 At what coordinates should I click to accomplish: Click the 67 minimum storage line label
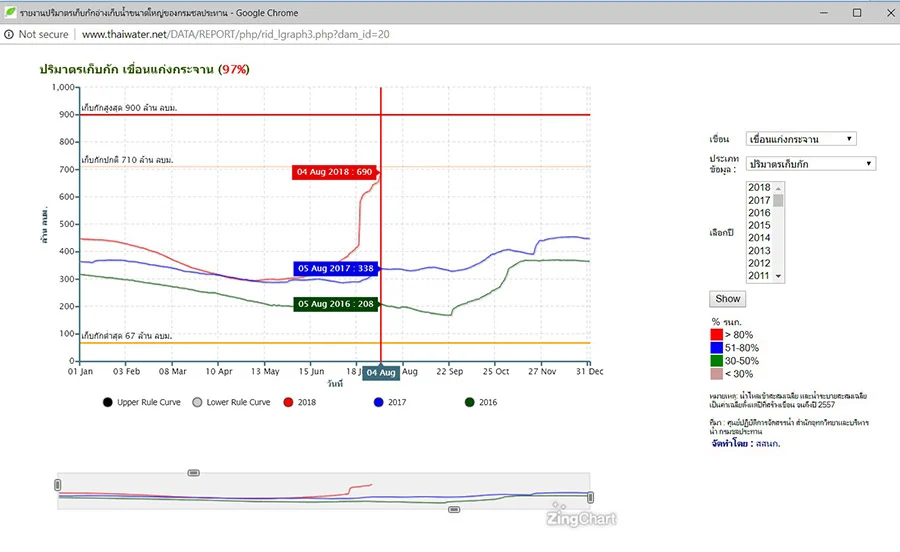pyautogui.click(x=127, y=336)
